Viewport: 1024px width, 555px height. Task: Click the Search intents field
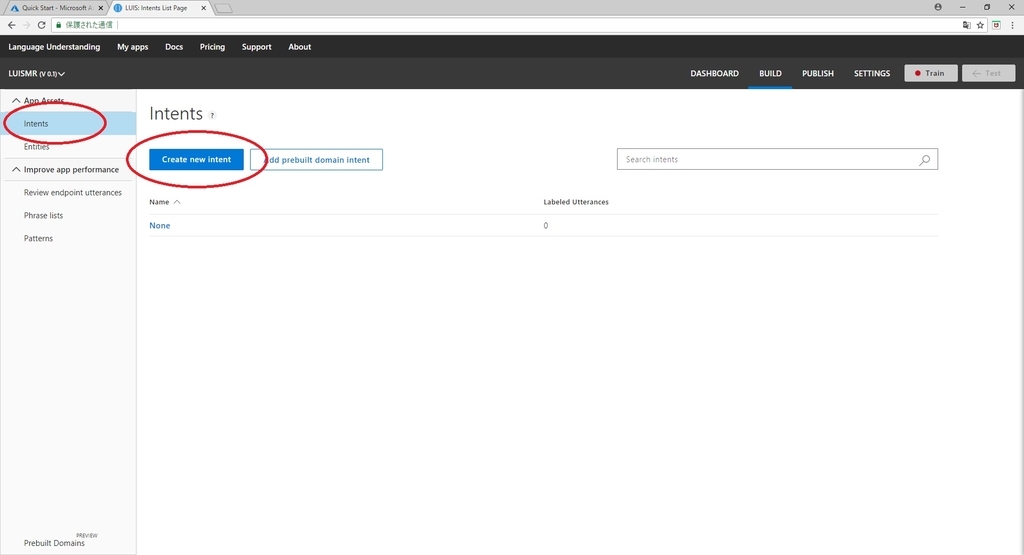pos(777,159)
